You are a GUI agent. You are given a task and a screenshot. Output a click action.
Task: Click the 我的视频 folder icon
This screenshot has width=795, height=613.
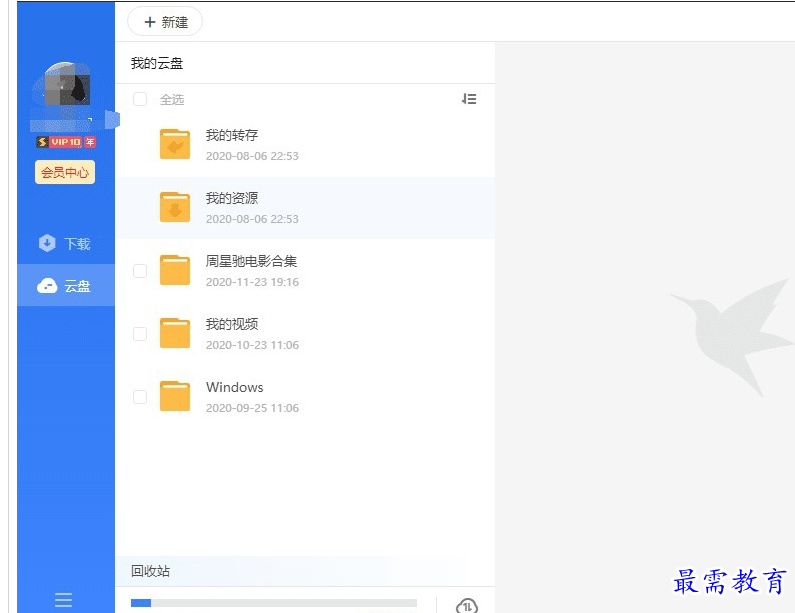pos(175,333)
